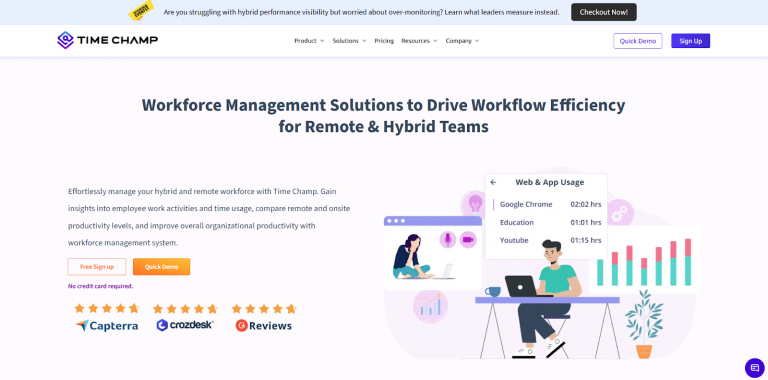Click the Sign Up button

690,41
